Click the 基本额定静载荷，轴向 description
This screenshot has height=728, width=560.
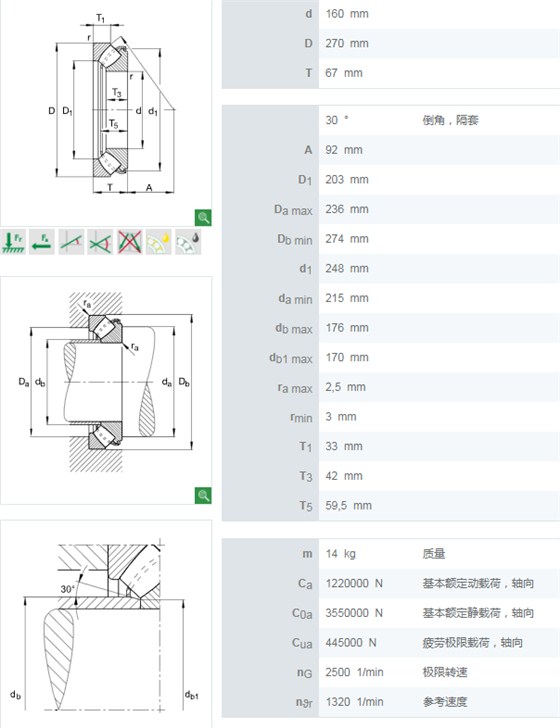coord(478,613)
